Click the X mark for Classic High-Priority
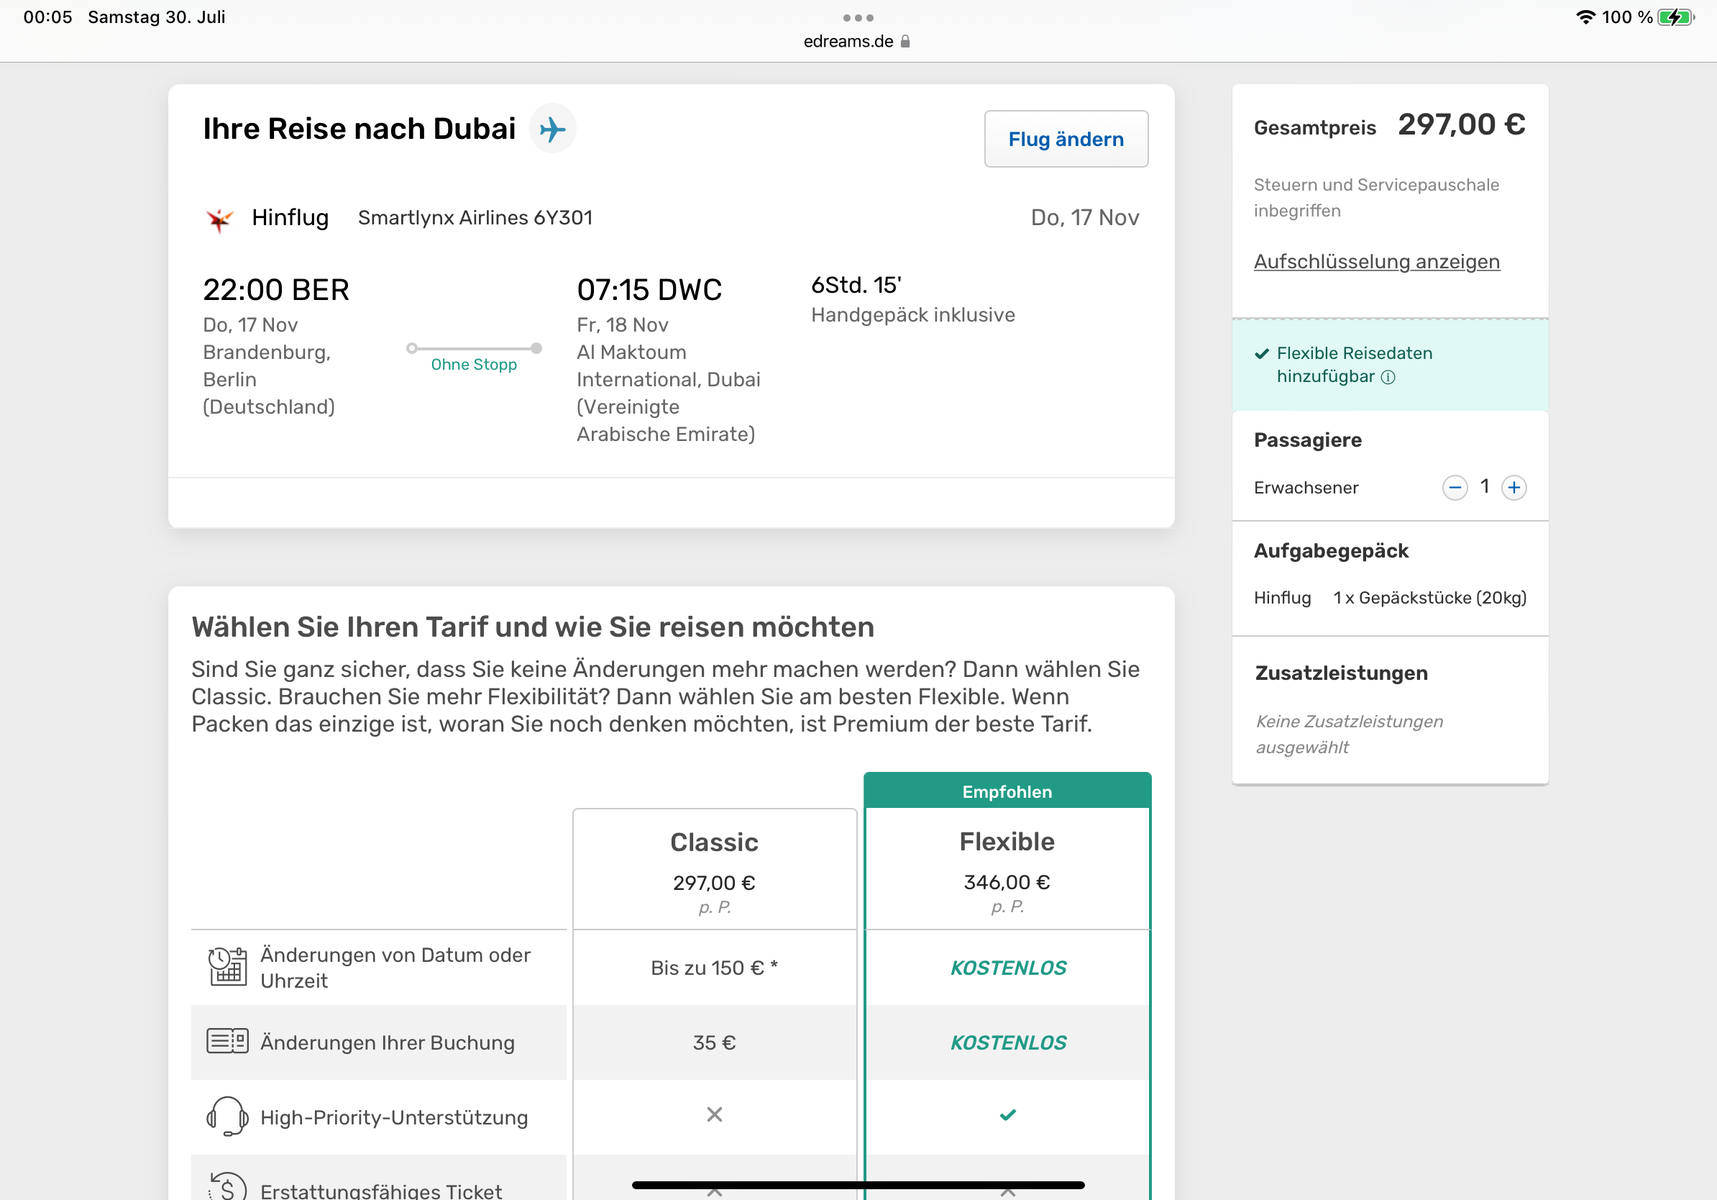The image size is (1717, 1200). pyautogui.click(x=714, y=1115)
